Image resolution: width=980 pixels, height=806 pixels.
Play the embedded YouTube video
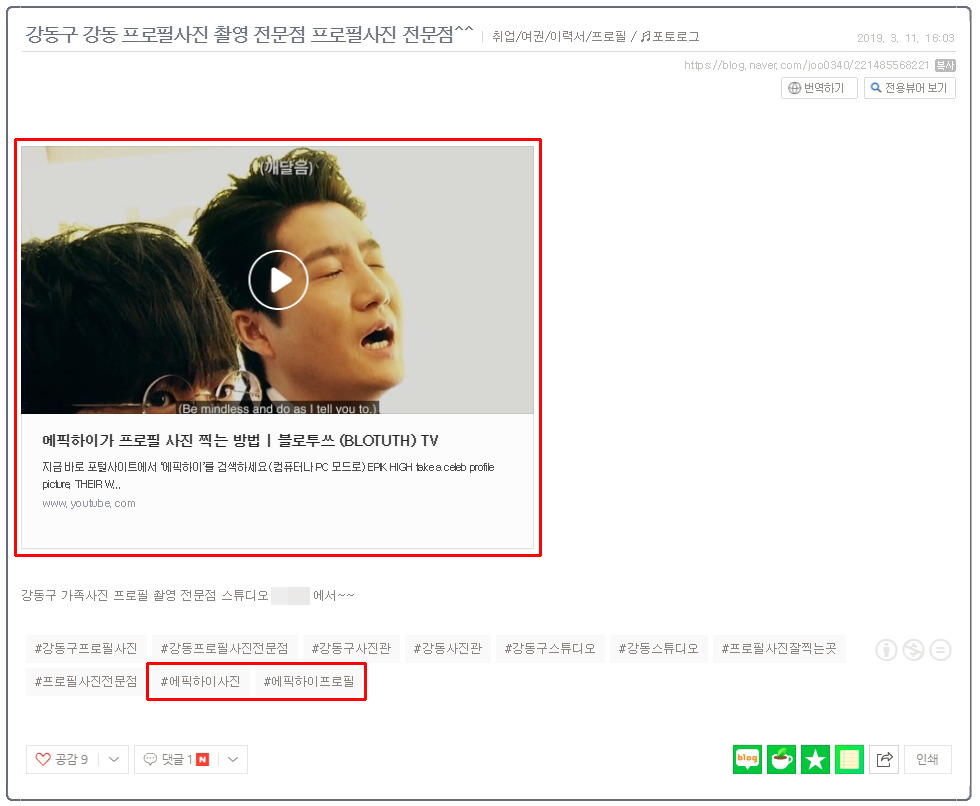point(278,280)
